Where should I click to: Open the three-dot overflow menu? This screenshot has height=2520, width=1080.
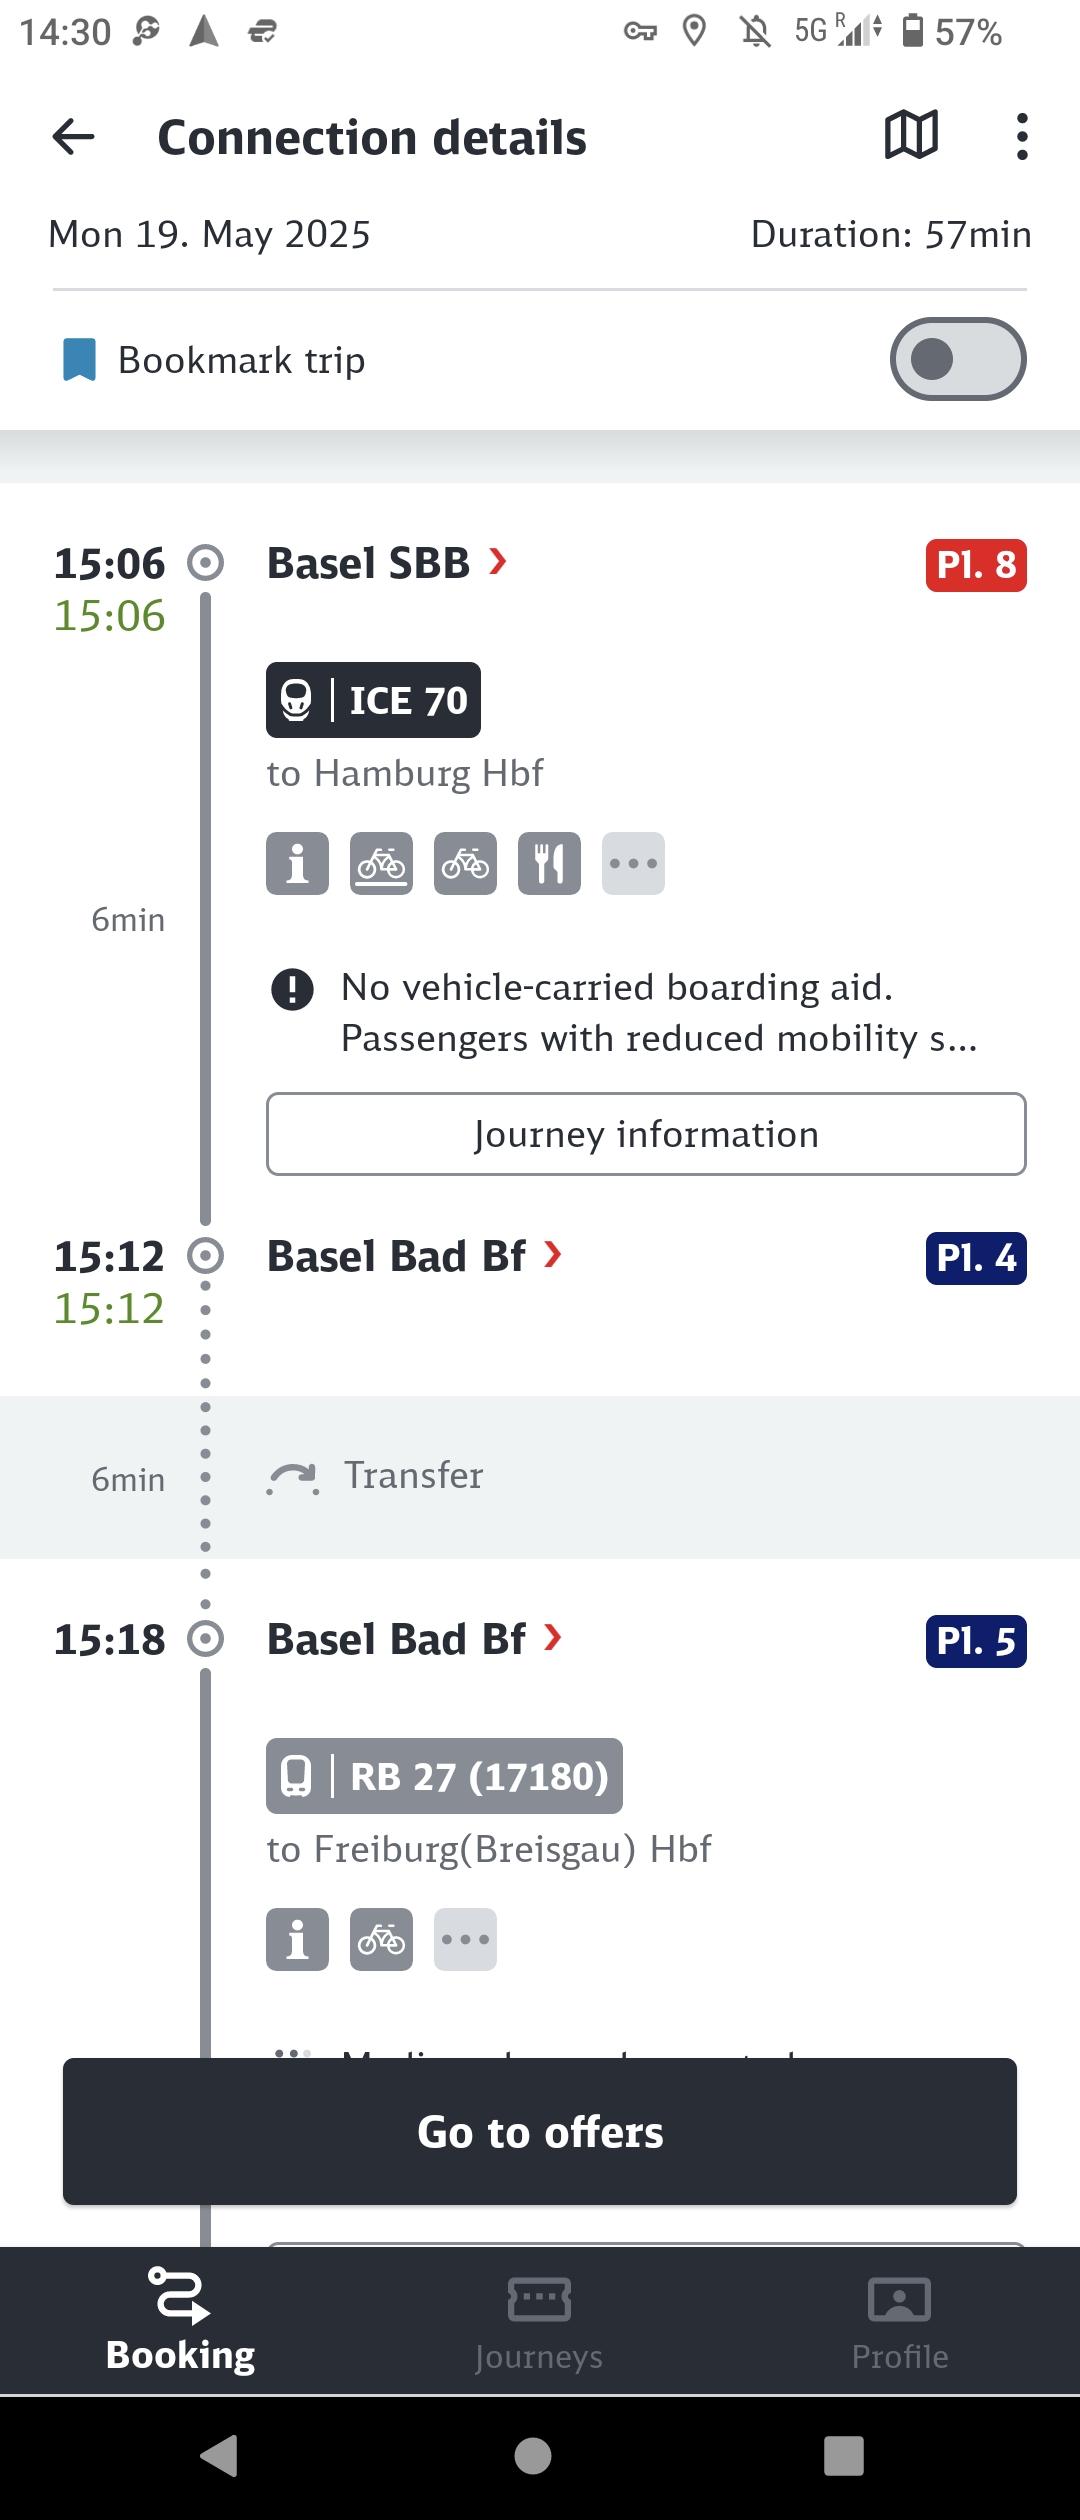pos(1021,136)
